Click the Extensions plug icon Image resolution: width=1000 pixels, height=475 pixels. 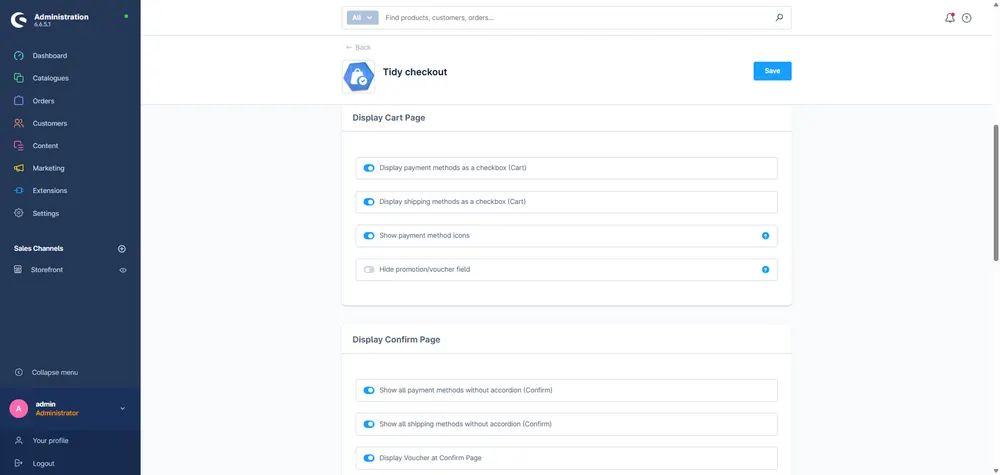pos(18,191)
